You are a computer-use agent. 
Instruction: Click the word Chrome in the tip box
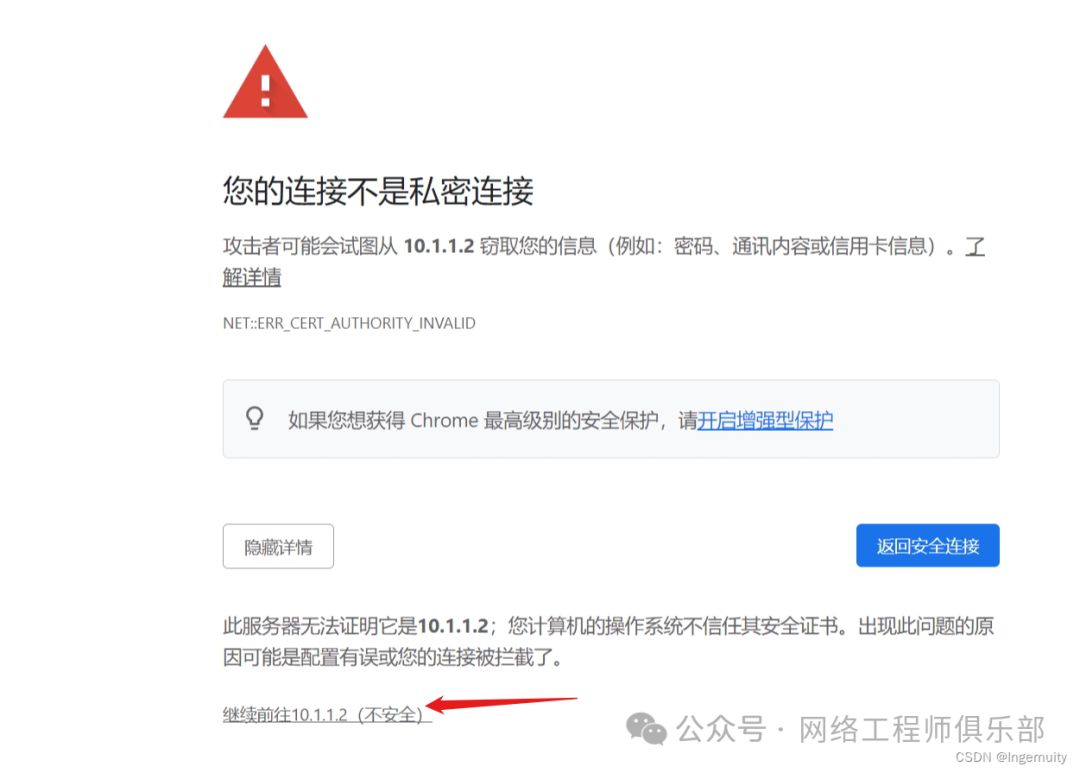(x=444, y=420)
